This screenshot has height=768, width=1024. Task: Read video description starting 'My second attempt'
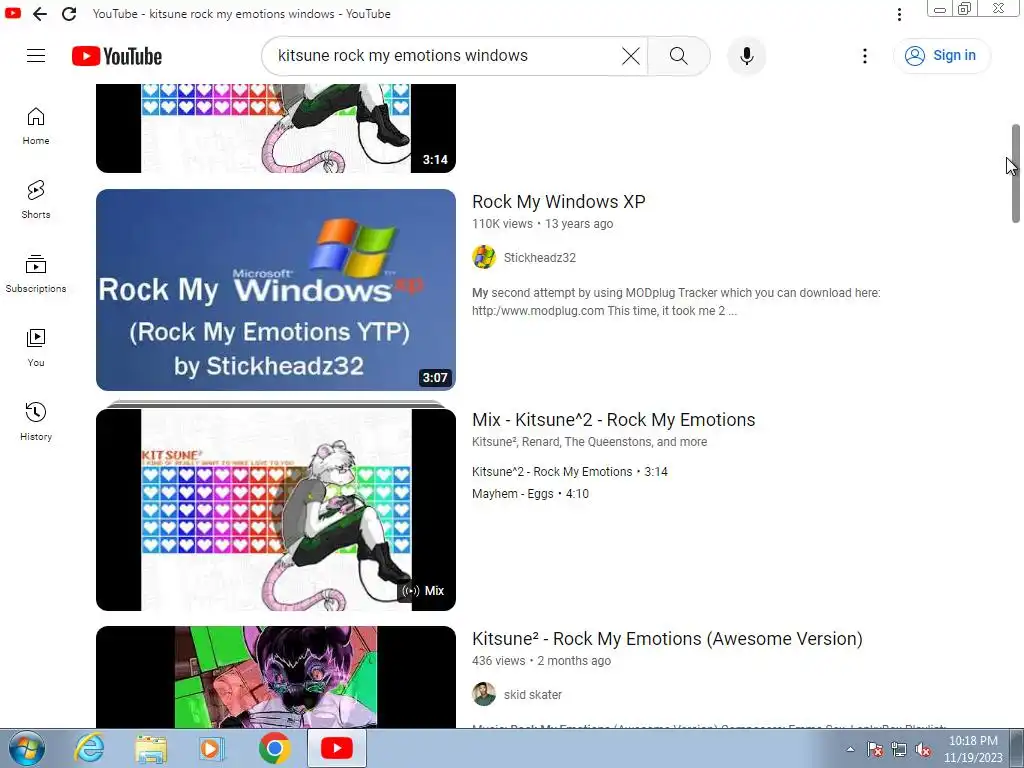coord(676,302)
